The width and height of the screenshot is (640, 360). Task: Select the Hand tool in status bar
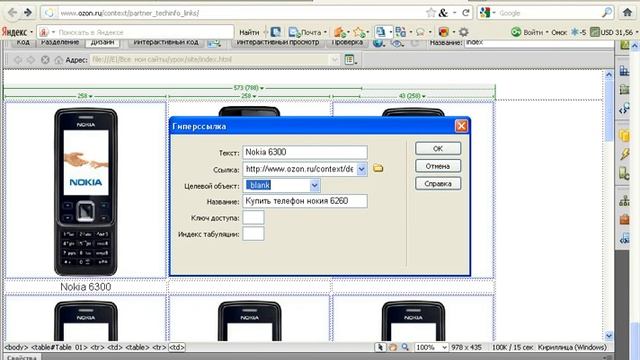pyautogui.click(x=393, y=347)
